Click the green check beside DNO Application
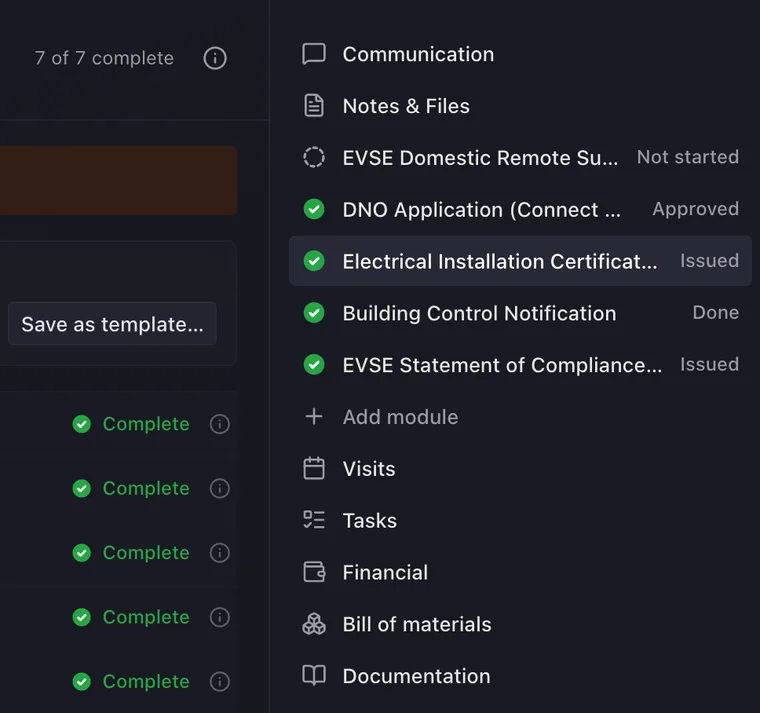The width and height of the screenshot is (760, 713). point(314,209)
